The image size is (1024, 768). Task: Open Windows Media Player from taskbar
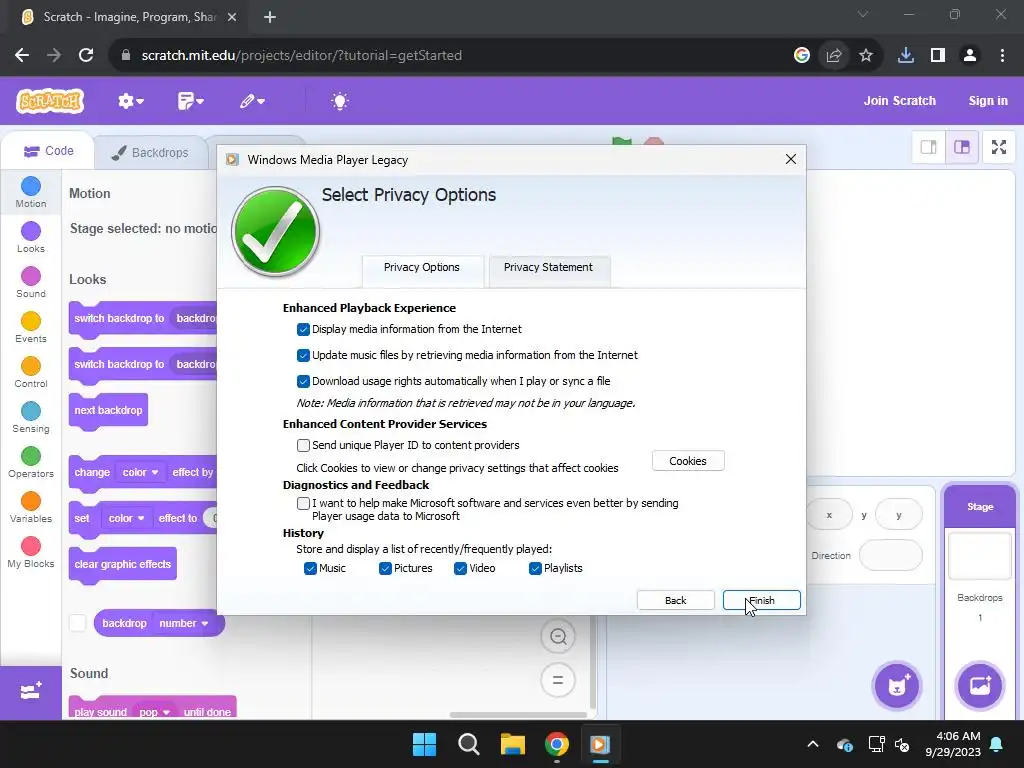point(600,744)
